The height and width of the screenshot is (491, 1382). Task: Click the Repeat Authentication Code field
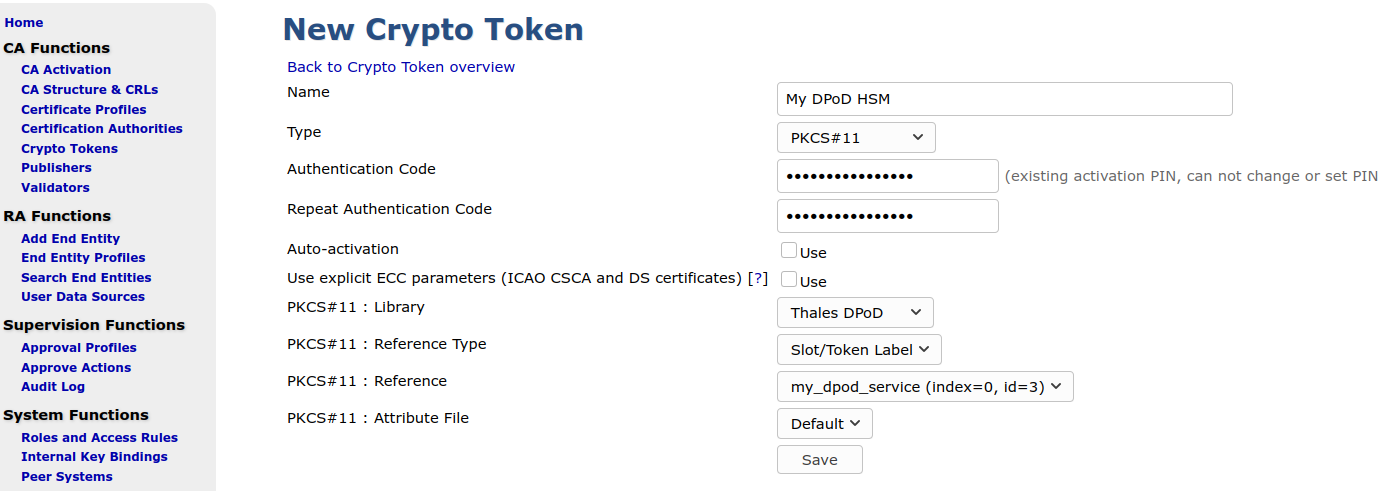click(x=887, y=216)
